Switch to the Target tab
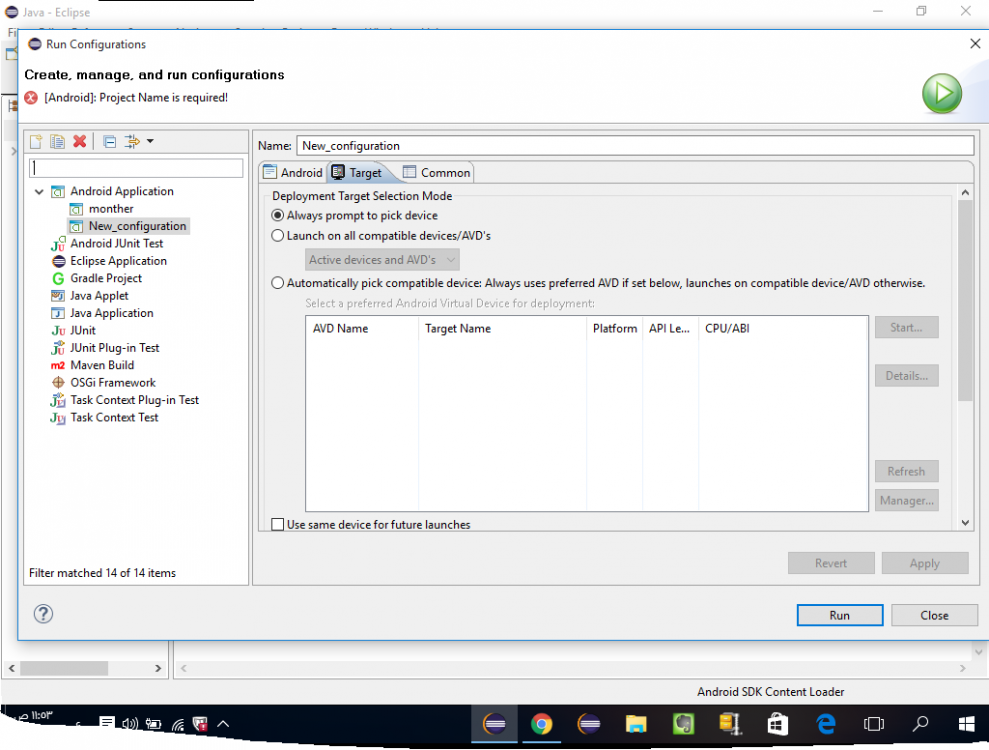Viewport: 989px width, 750px height. [x=359, y=172]
